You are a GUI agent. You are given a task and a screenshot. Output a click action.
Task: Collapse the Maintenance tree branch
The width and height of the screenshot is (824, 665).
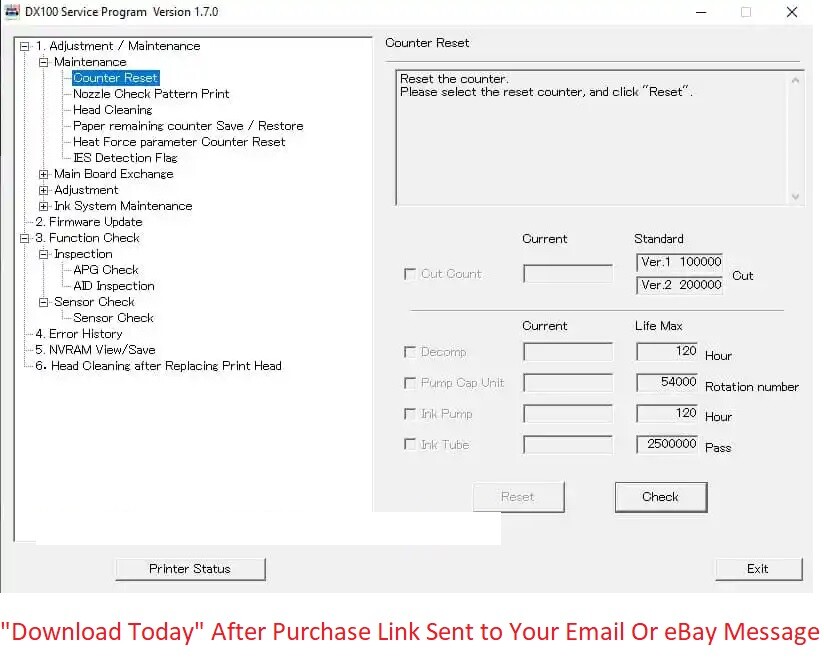[x=44, y=62]
